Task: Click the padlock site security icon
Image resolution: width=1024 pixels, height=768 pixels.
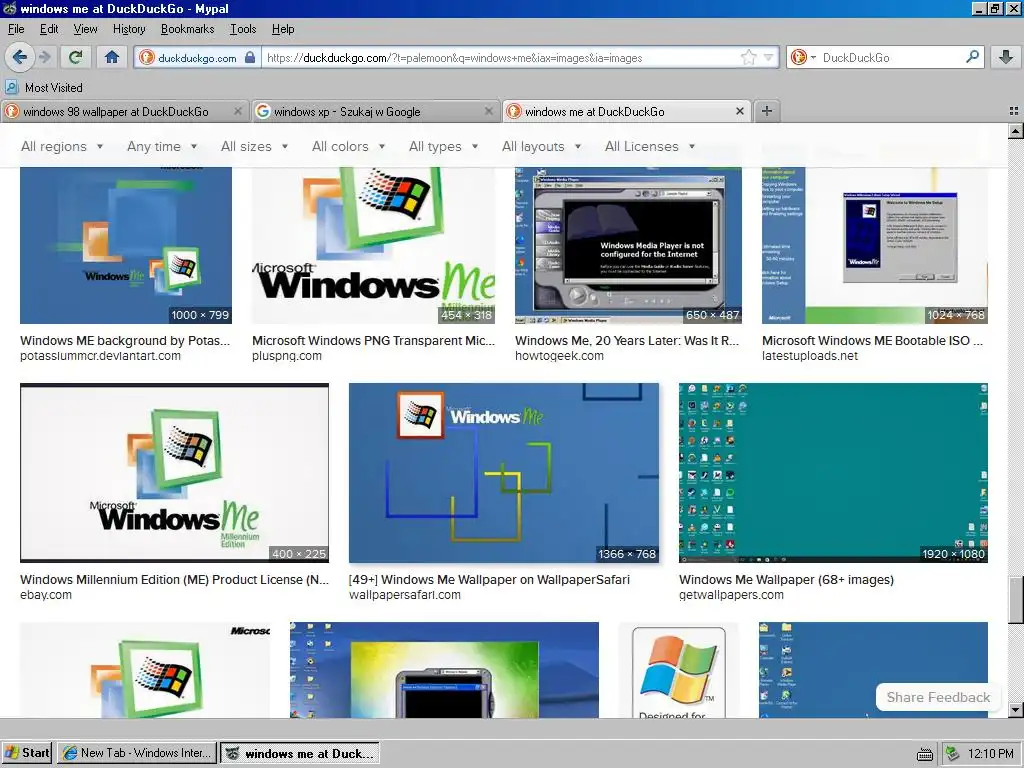Action: click(249, 57)
